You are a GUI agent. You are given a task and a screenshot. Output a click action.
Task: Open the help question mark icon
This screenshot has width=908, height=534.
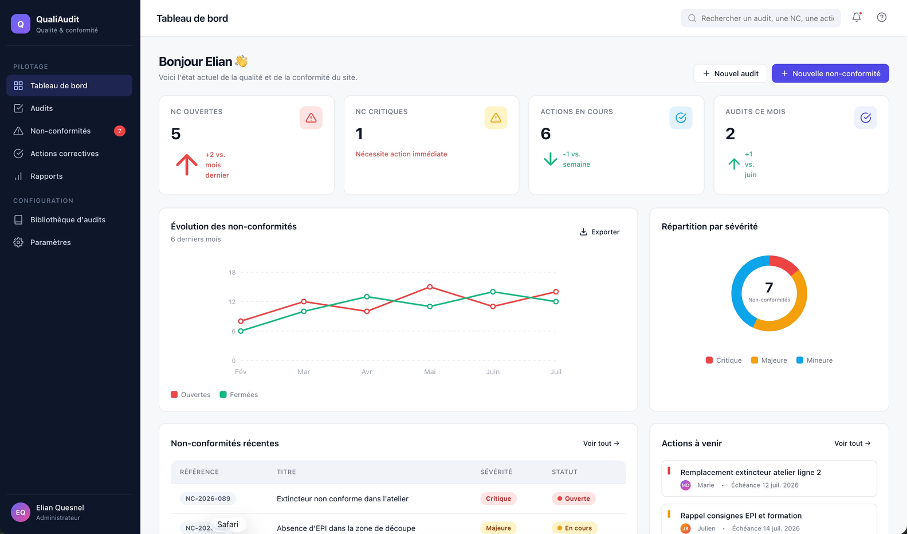(x=881, y=17)
